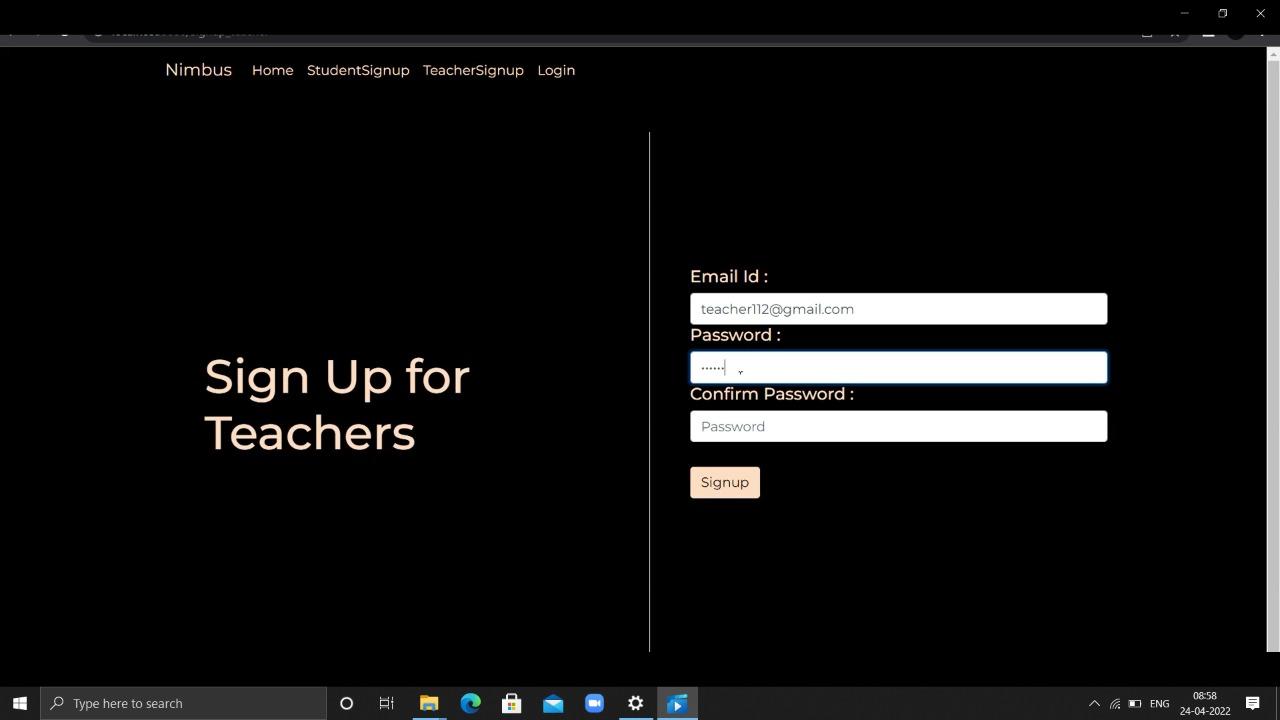Open the Action Center notifications
1280x720 pixels.
point(1252,703)
